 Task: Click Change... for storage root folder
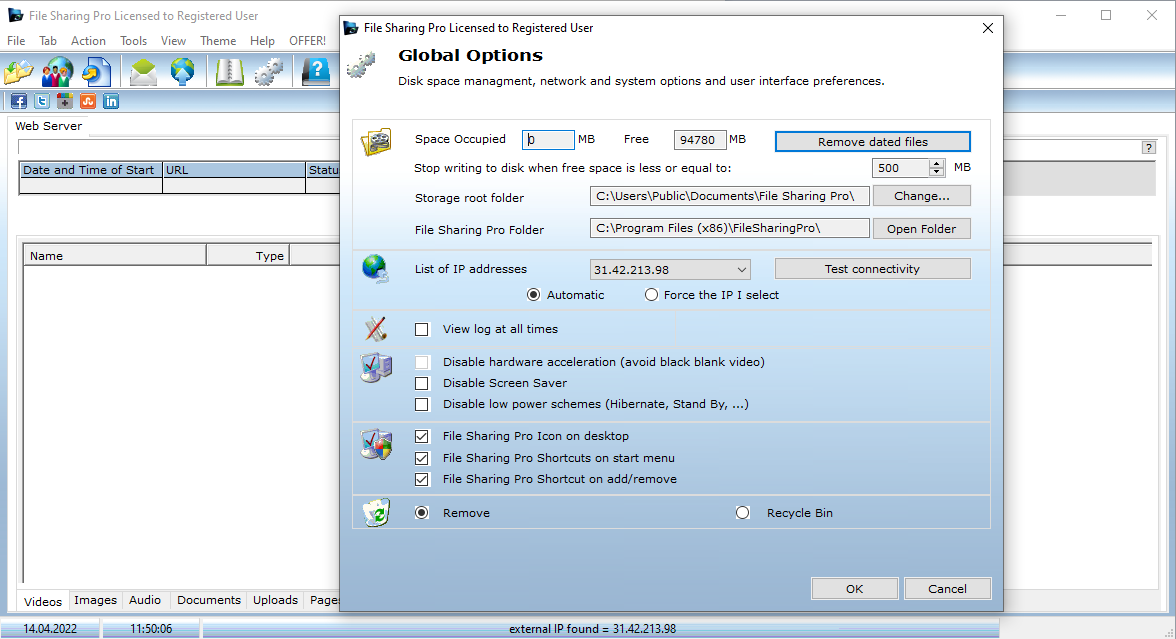point(922,196)
